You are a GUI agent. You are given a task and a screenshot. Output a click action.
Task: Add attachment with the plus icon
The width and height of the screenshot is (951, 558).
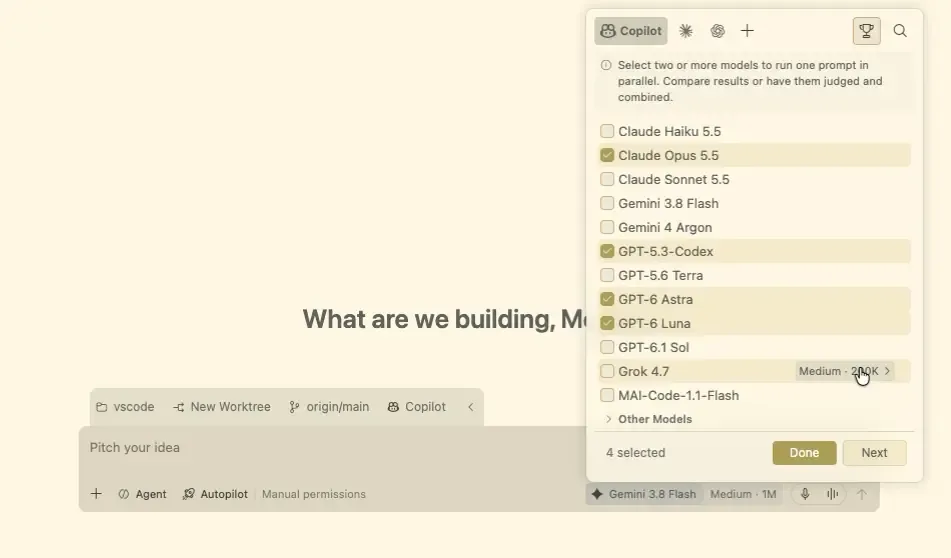click(x=96, y=494)
